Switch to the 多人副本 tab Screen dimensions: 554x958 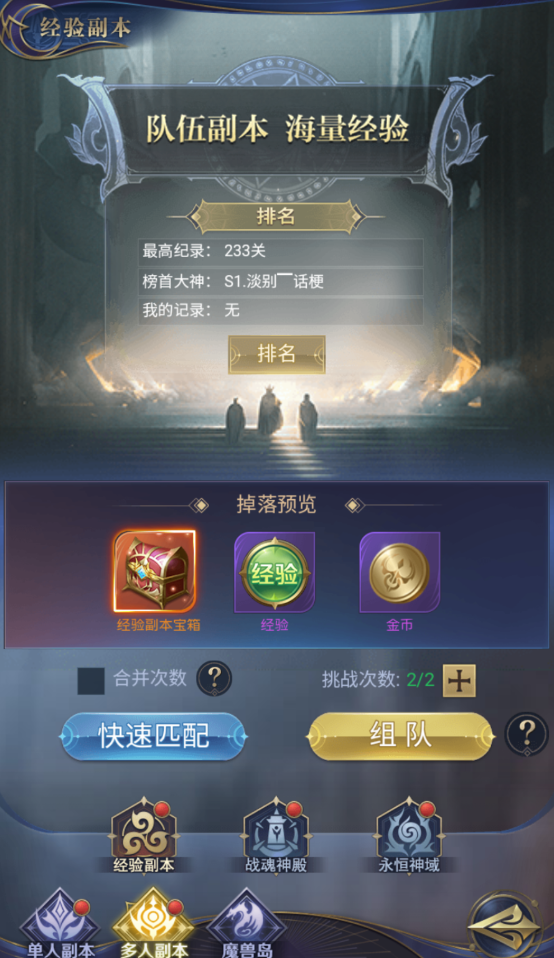pyautogui.click(x=154, y=924)
